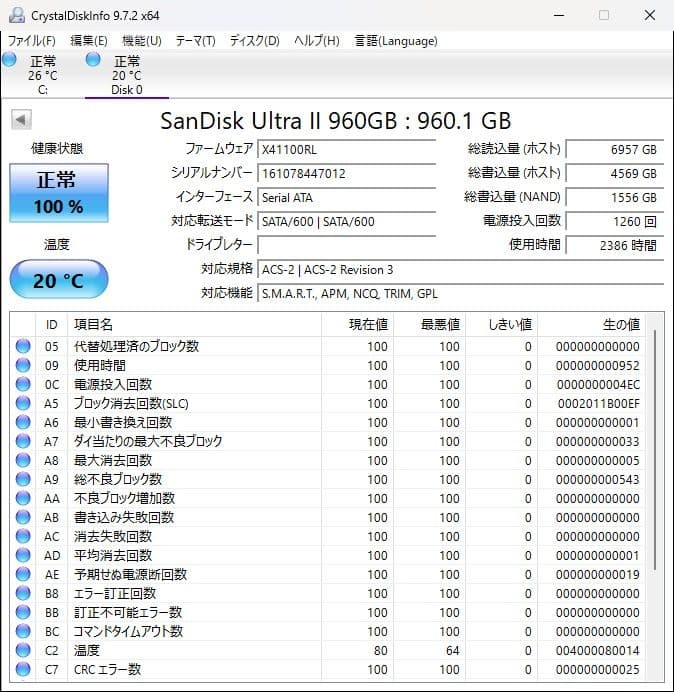Click the SanDisk Ultra II 960GB title
674x692 pixels.
coord(335,120)
